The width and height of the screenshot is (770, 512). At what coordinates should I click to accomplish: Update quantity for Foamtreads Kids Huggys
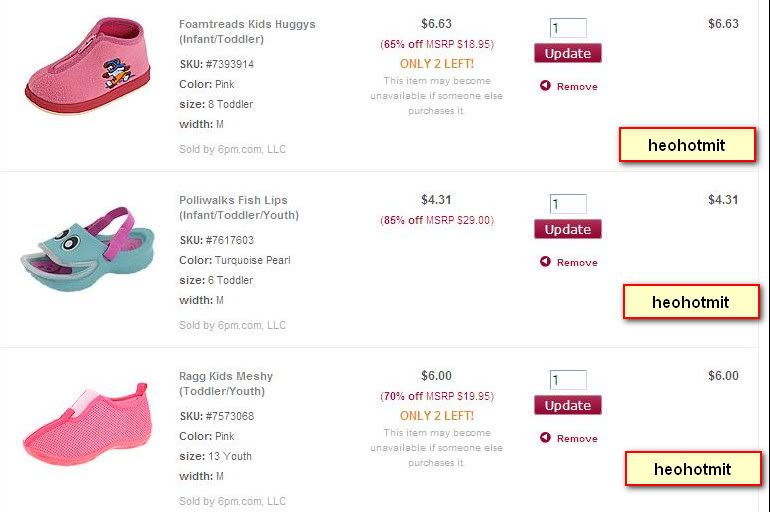coord(568,53)
